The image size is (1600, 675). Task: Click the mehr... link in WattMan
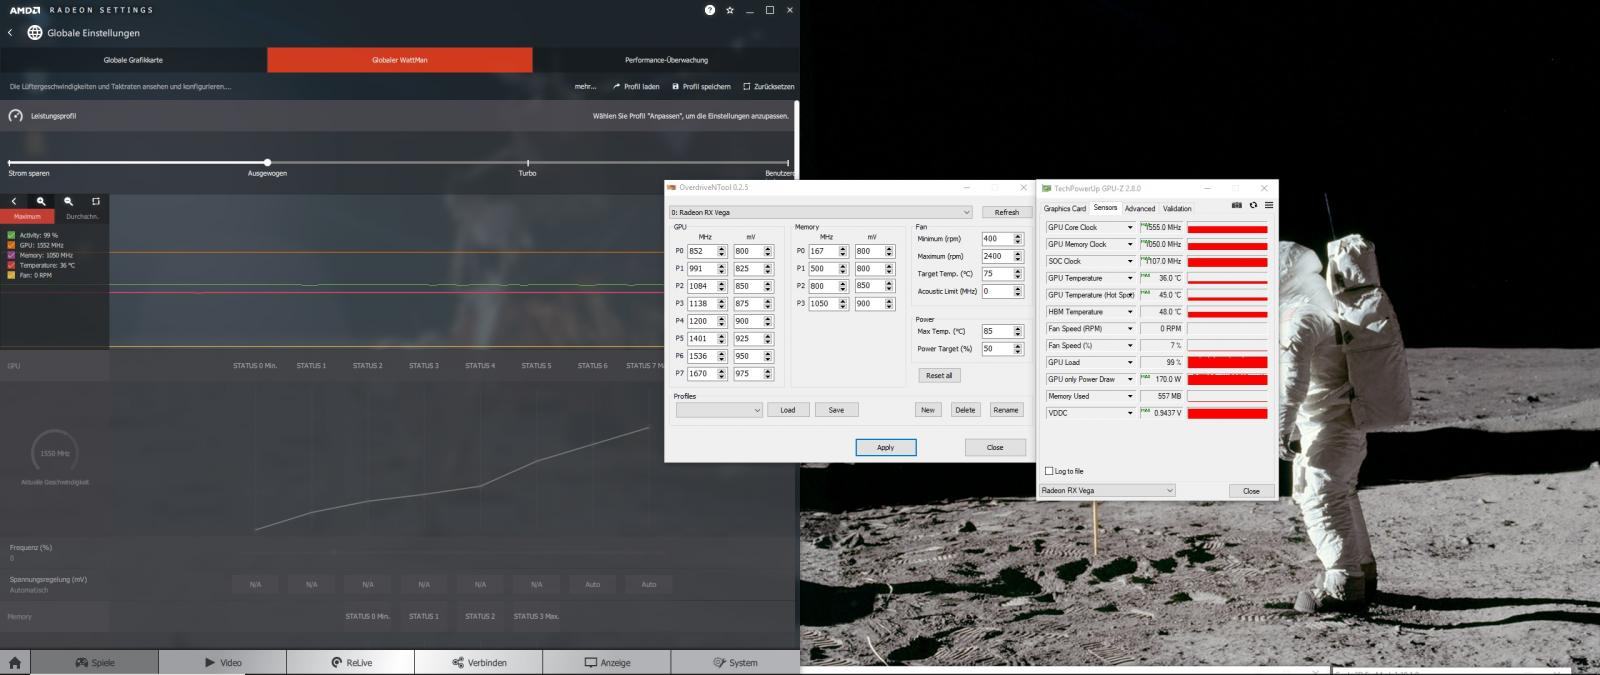[x=585, y=87]
